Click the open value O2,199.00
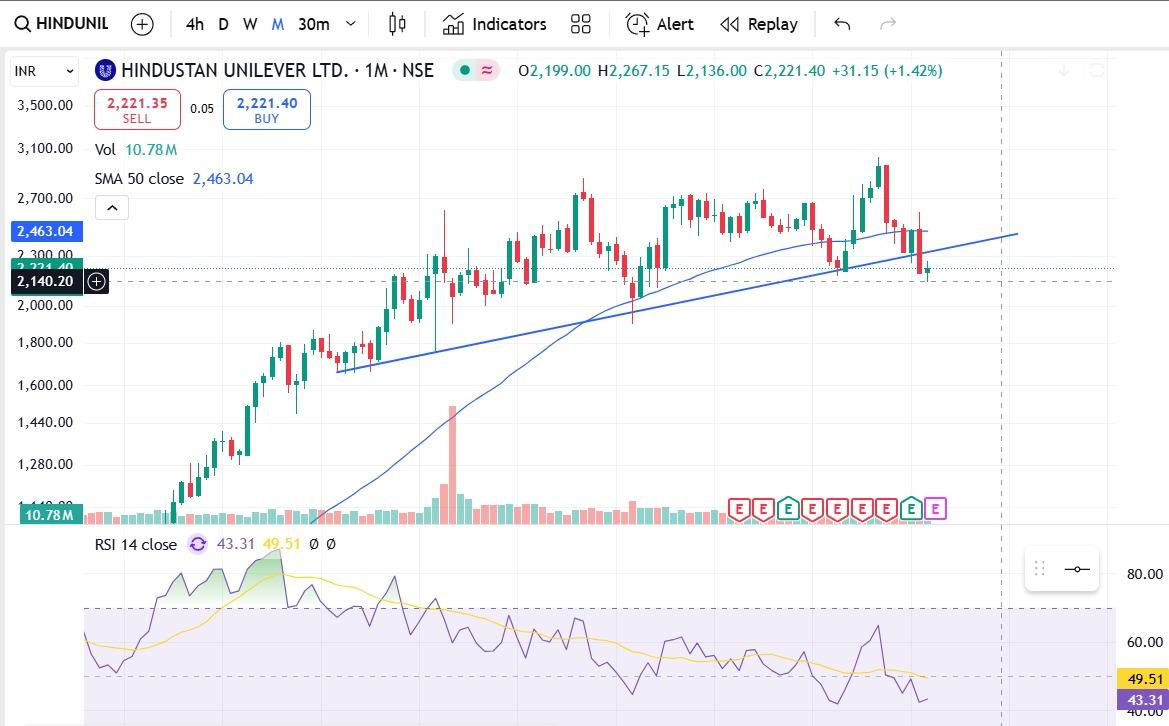This screenshot has height=726, width=1169. click(555, 71)
